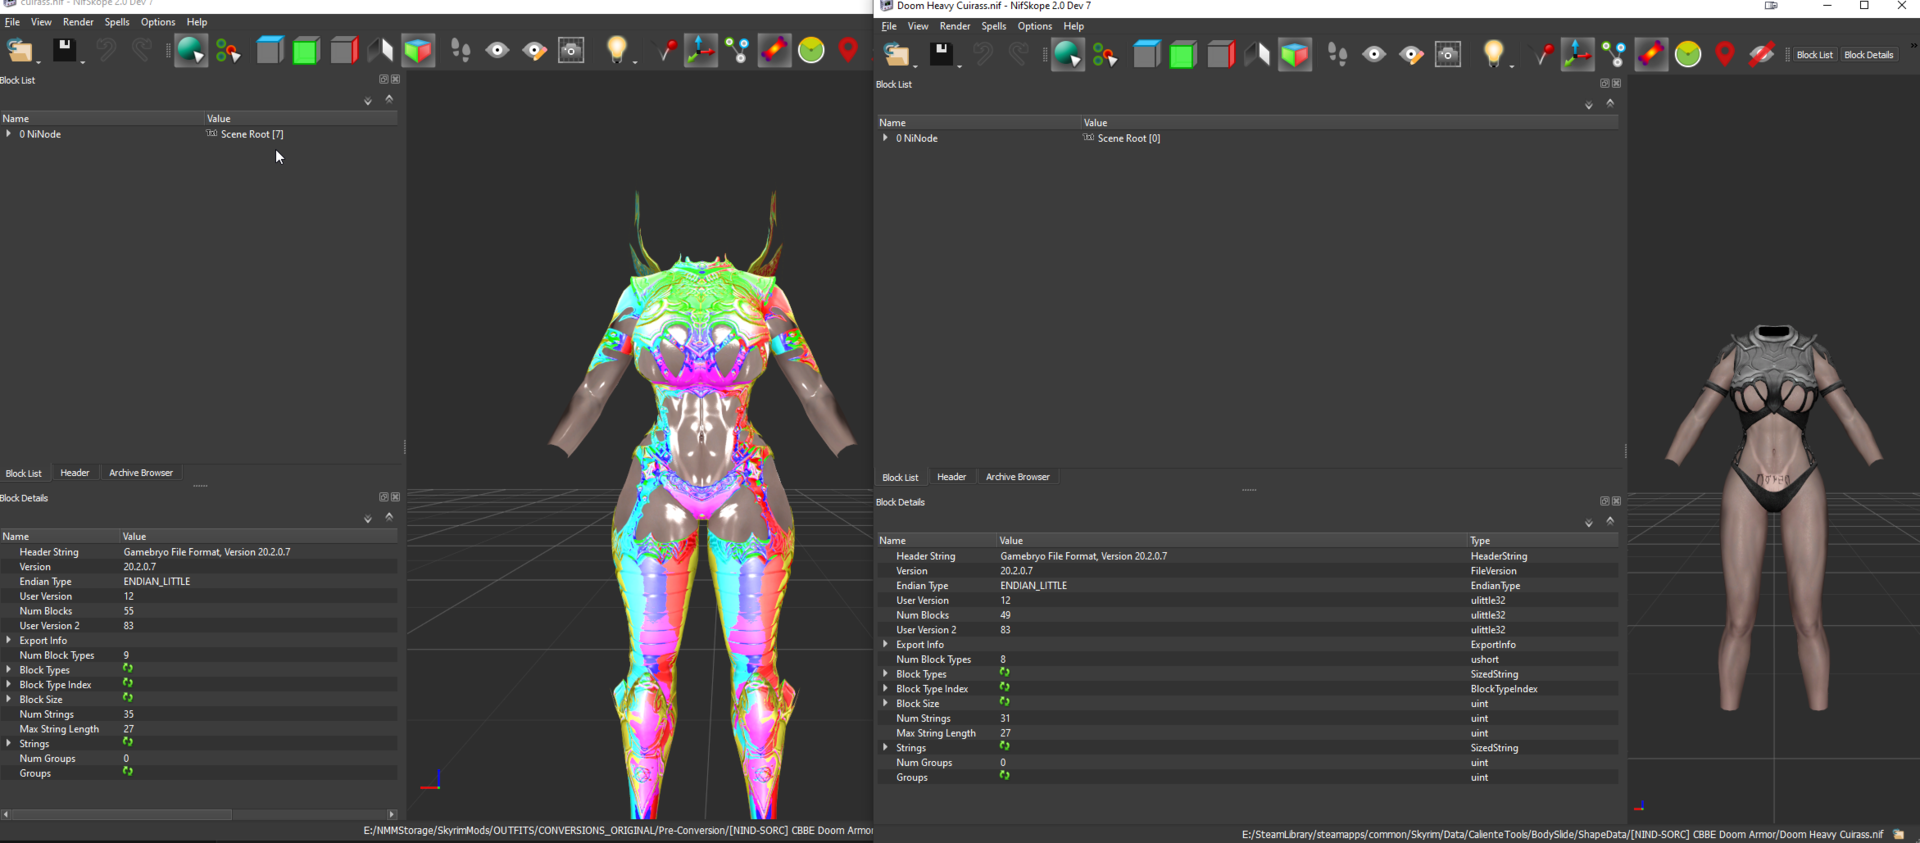The width and height of the screenshot is (1920, 843).
Task: Toggle Perspective view cube in the cuirass.nif window
Action: point(418,50)
